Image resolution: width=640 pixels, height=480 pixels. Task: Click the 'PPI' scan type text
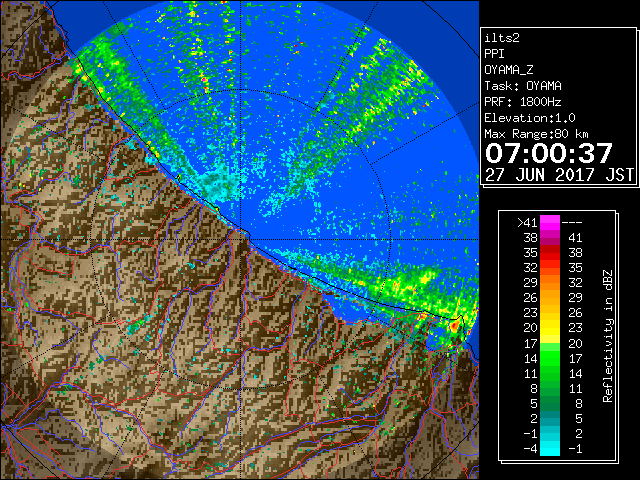click(x=494, y=54)
